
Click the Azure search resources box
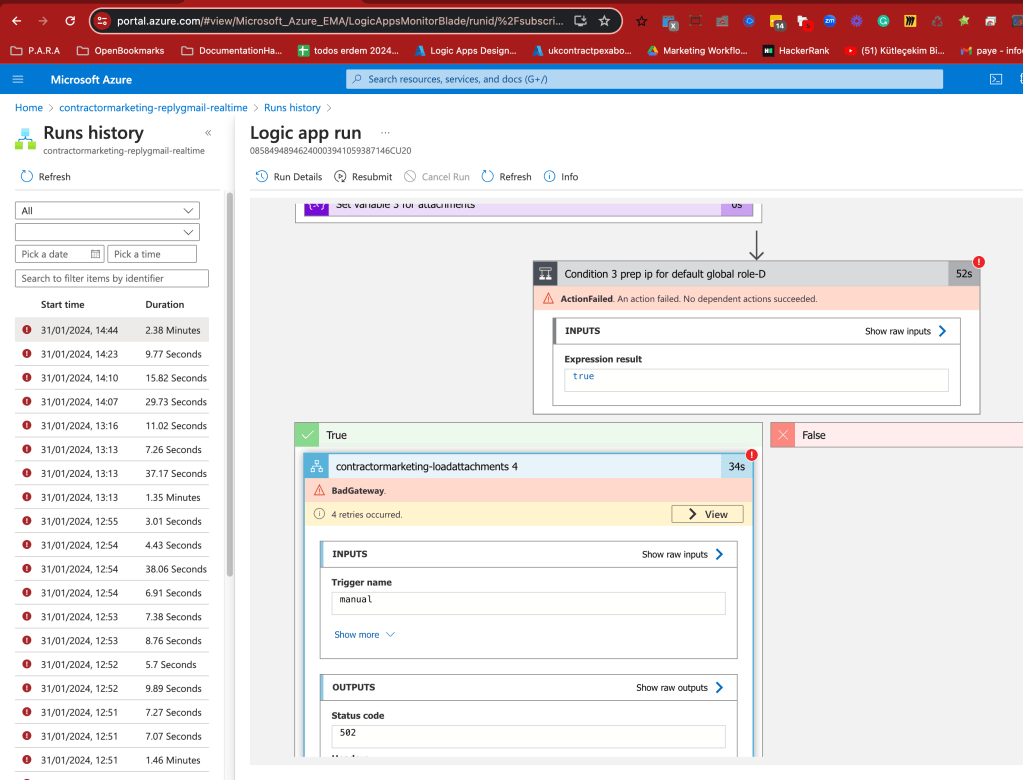coord(644,79)
